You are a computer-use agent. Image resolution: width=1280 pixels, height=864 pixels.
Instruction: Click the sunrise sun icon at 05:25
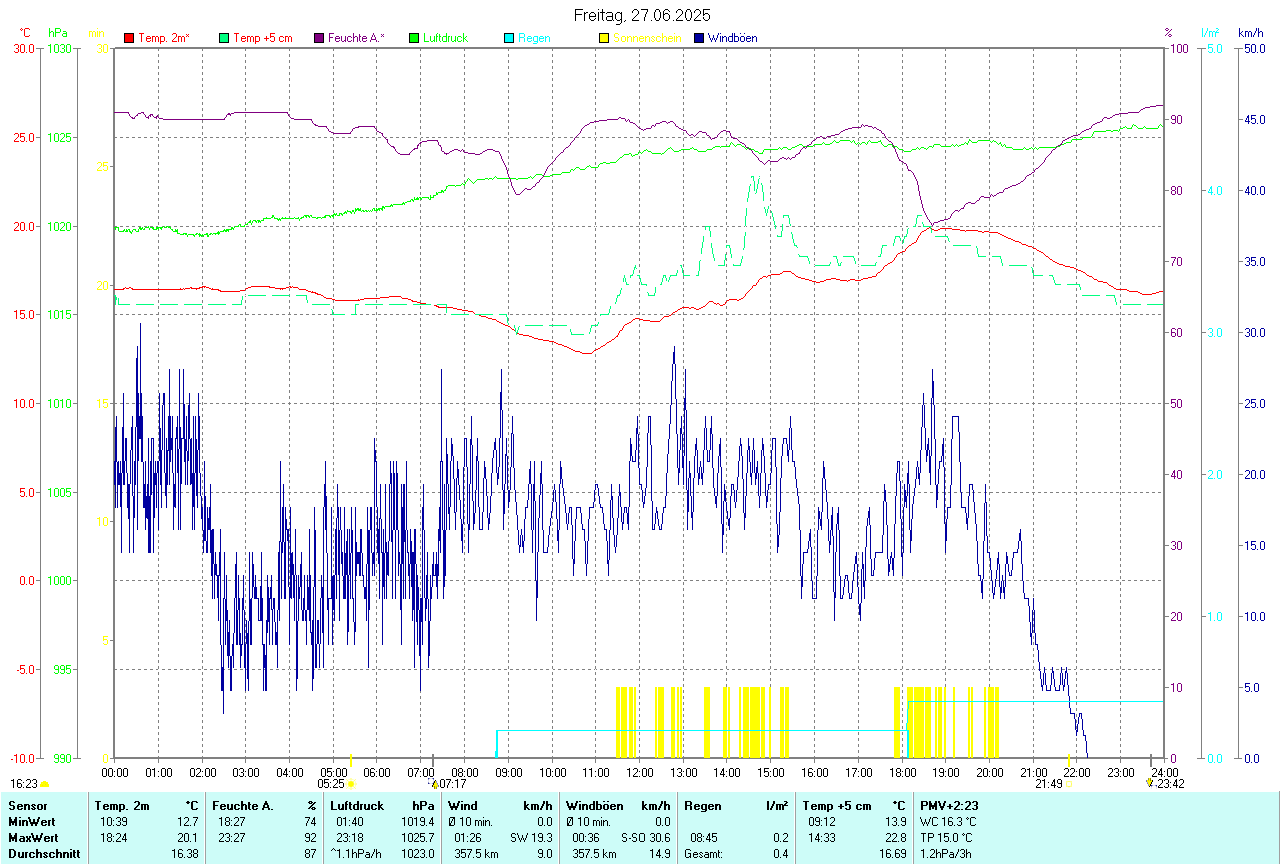[x=351, y=784]
